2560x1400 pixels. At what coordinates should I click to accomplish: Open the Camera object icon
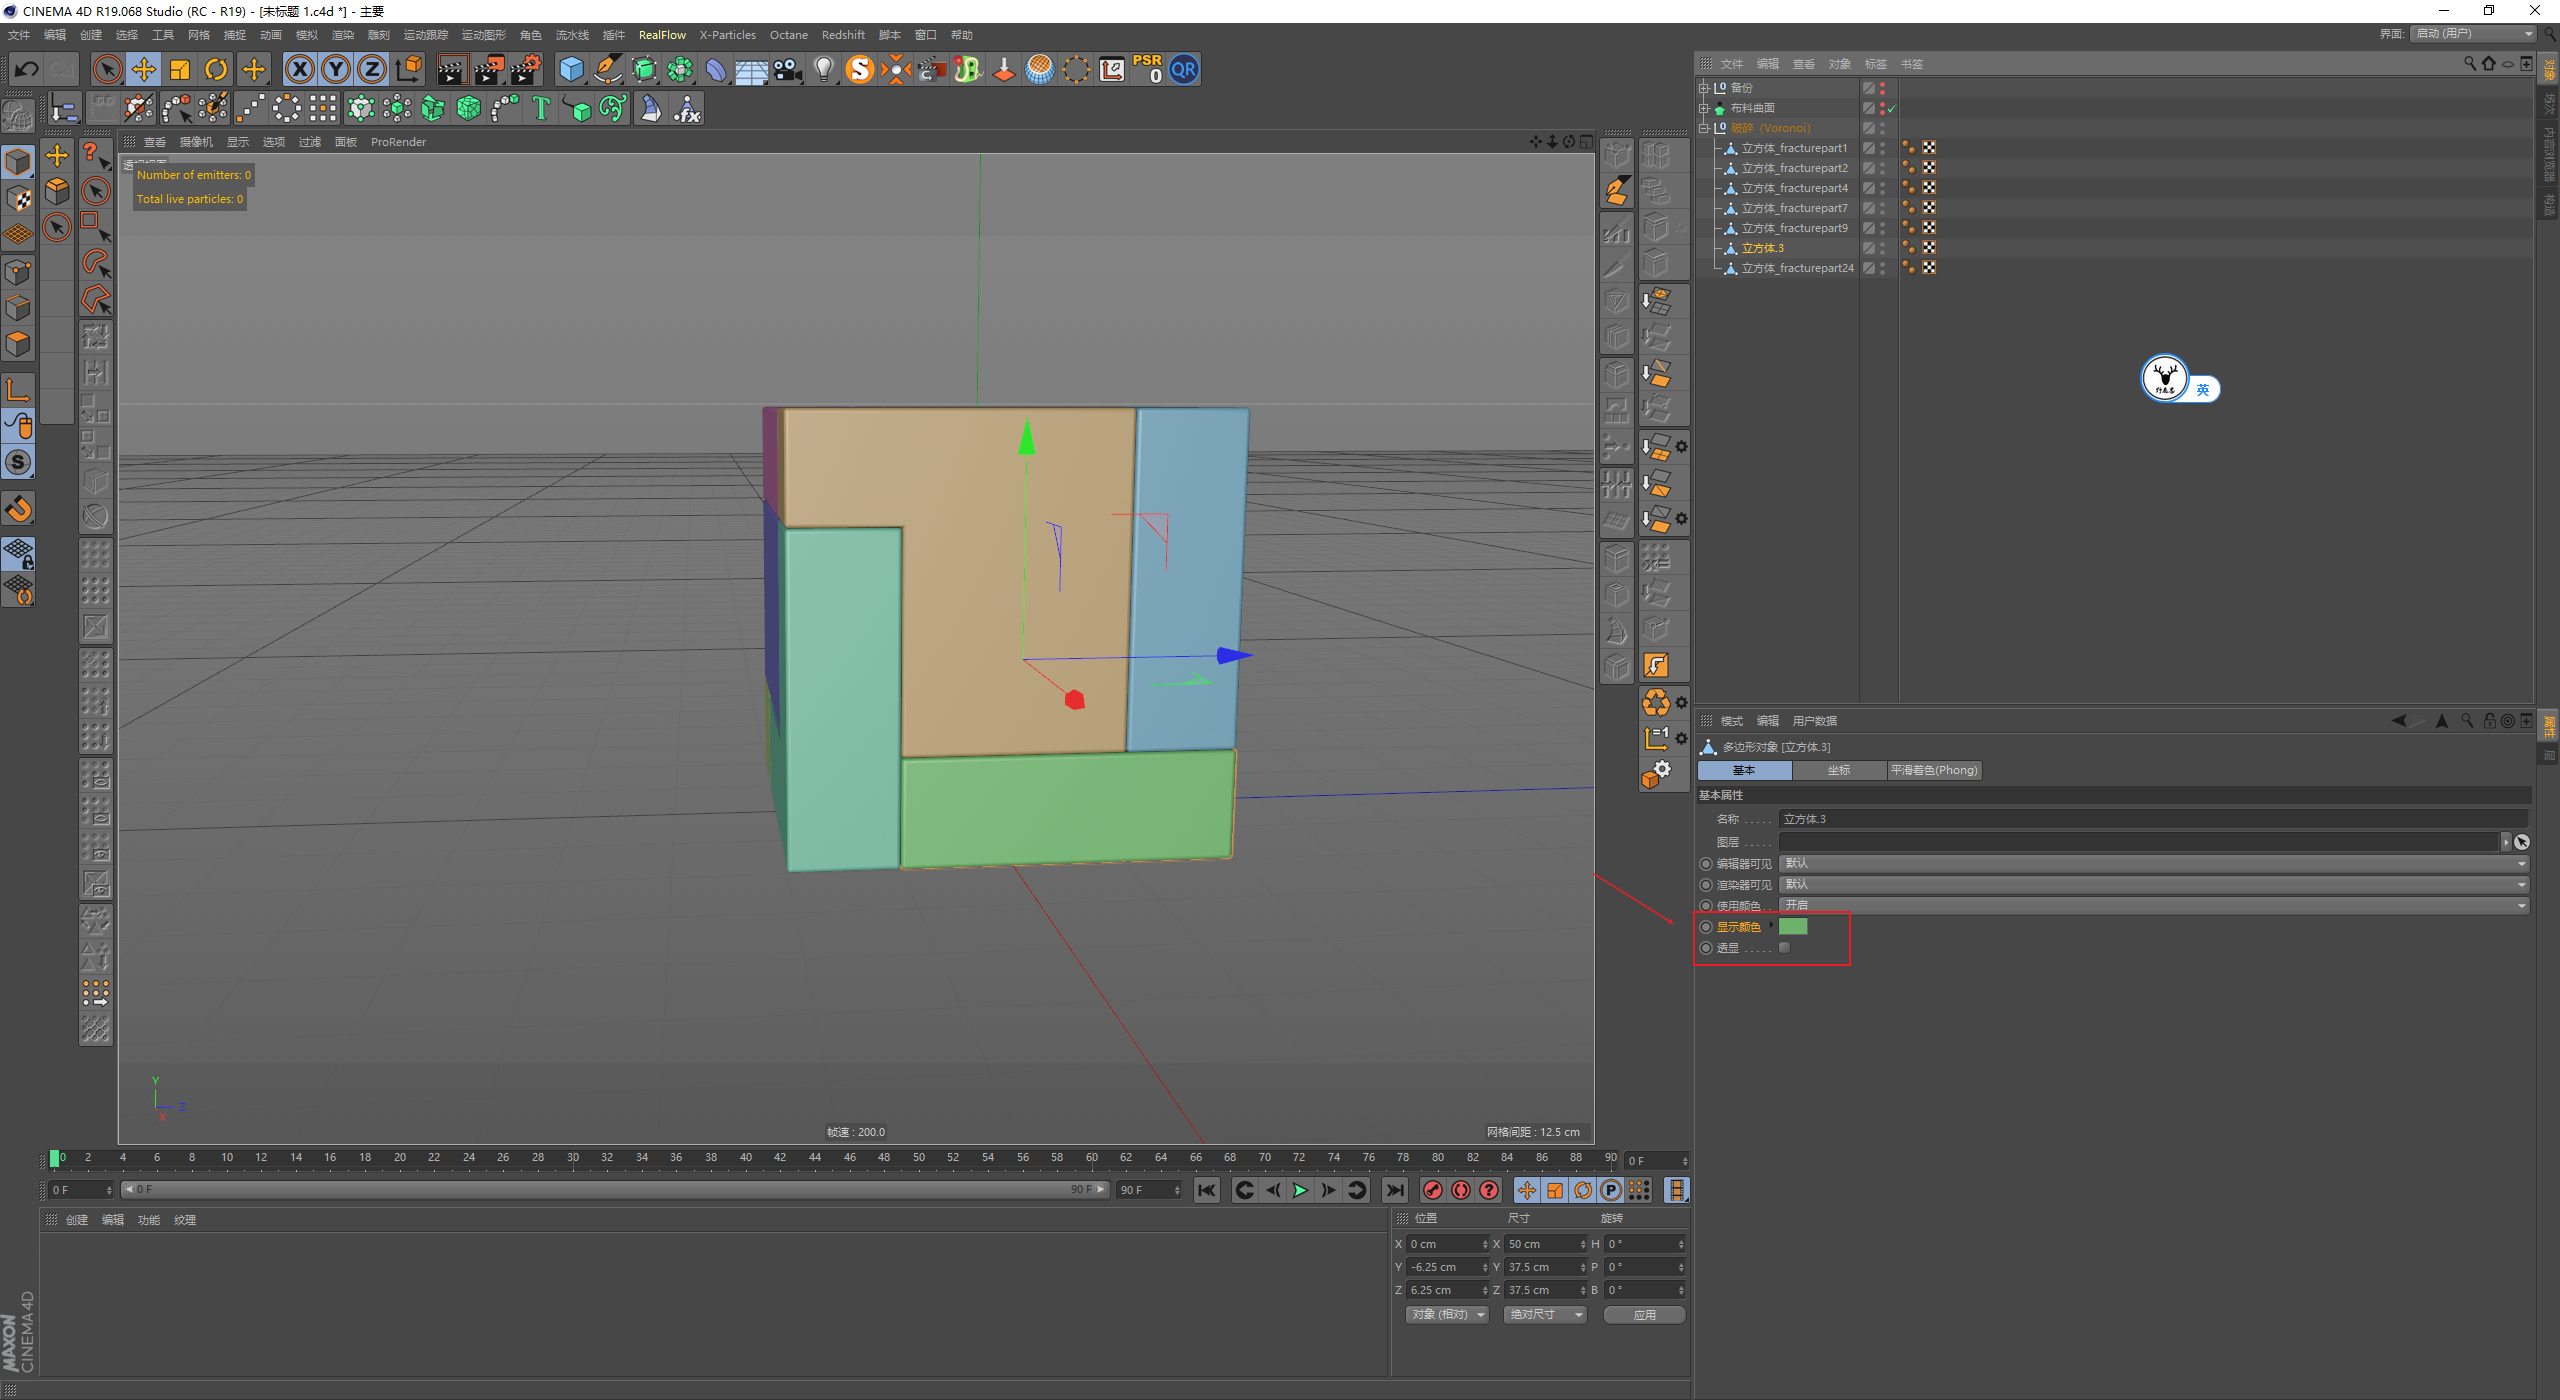[788, 69]
